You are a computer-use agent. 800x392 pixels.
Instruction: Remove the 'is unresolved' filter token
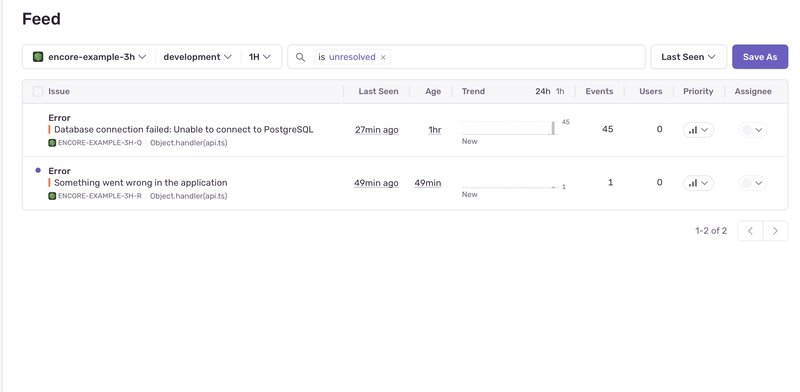pos(383,57)
